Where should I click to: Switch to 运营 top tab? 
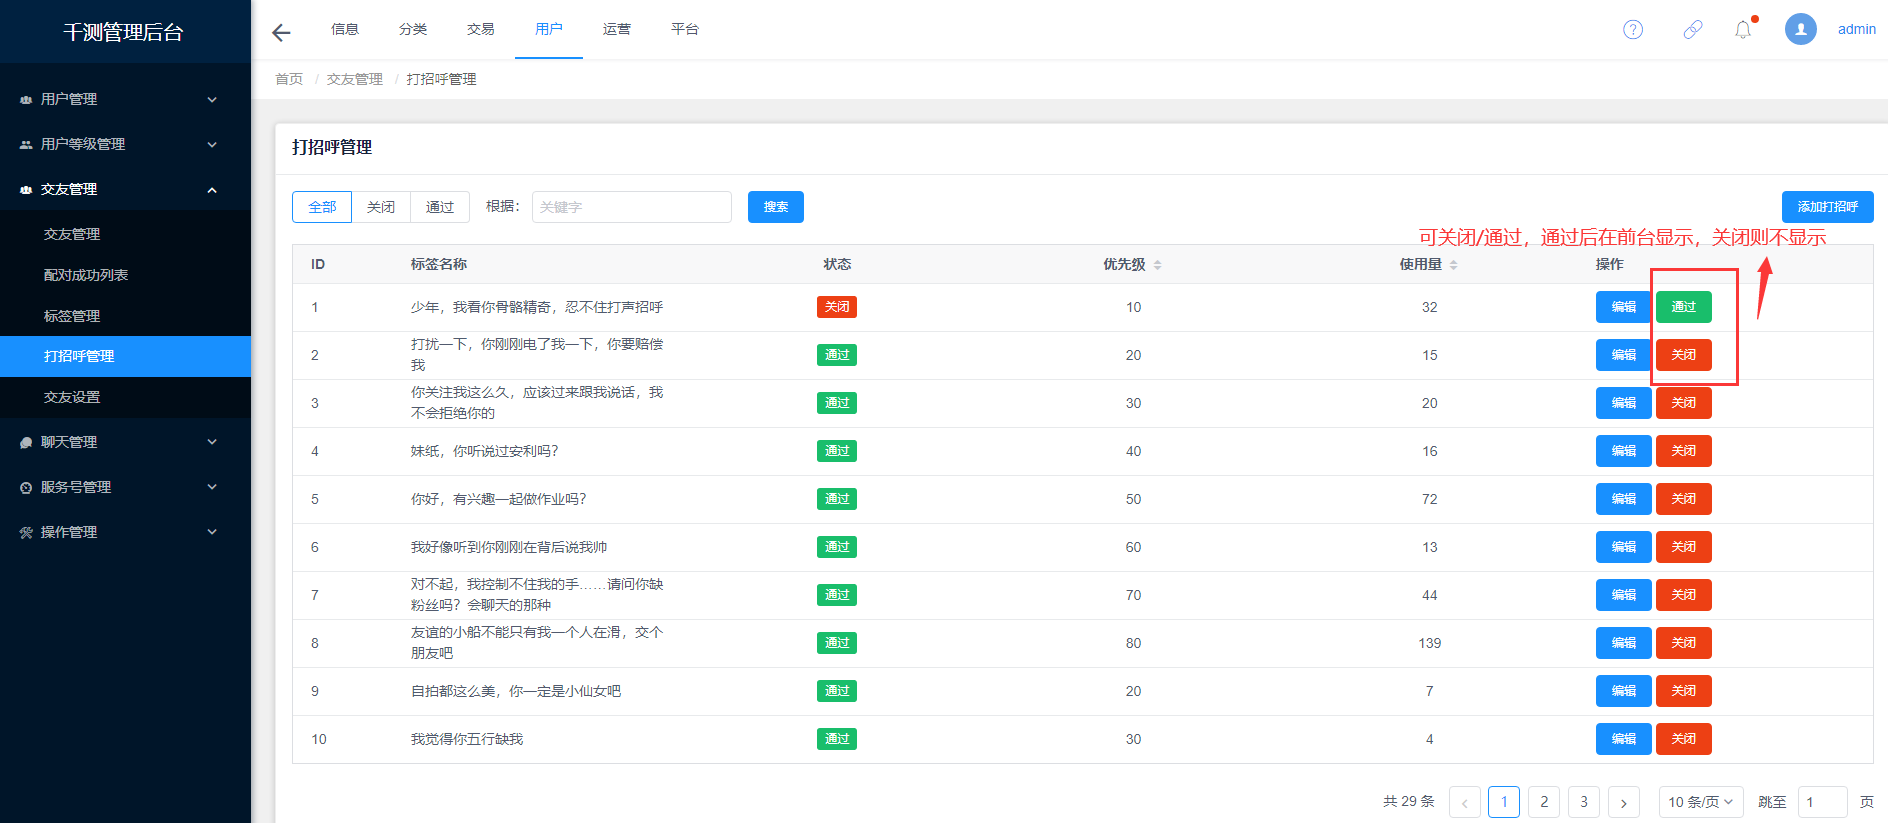(617, 29)
